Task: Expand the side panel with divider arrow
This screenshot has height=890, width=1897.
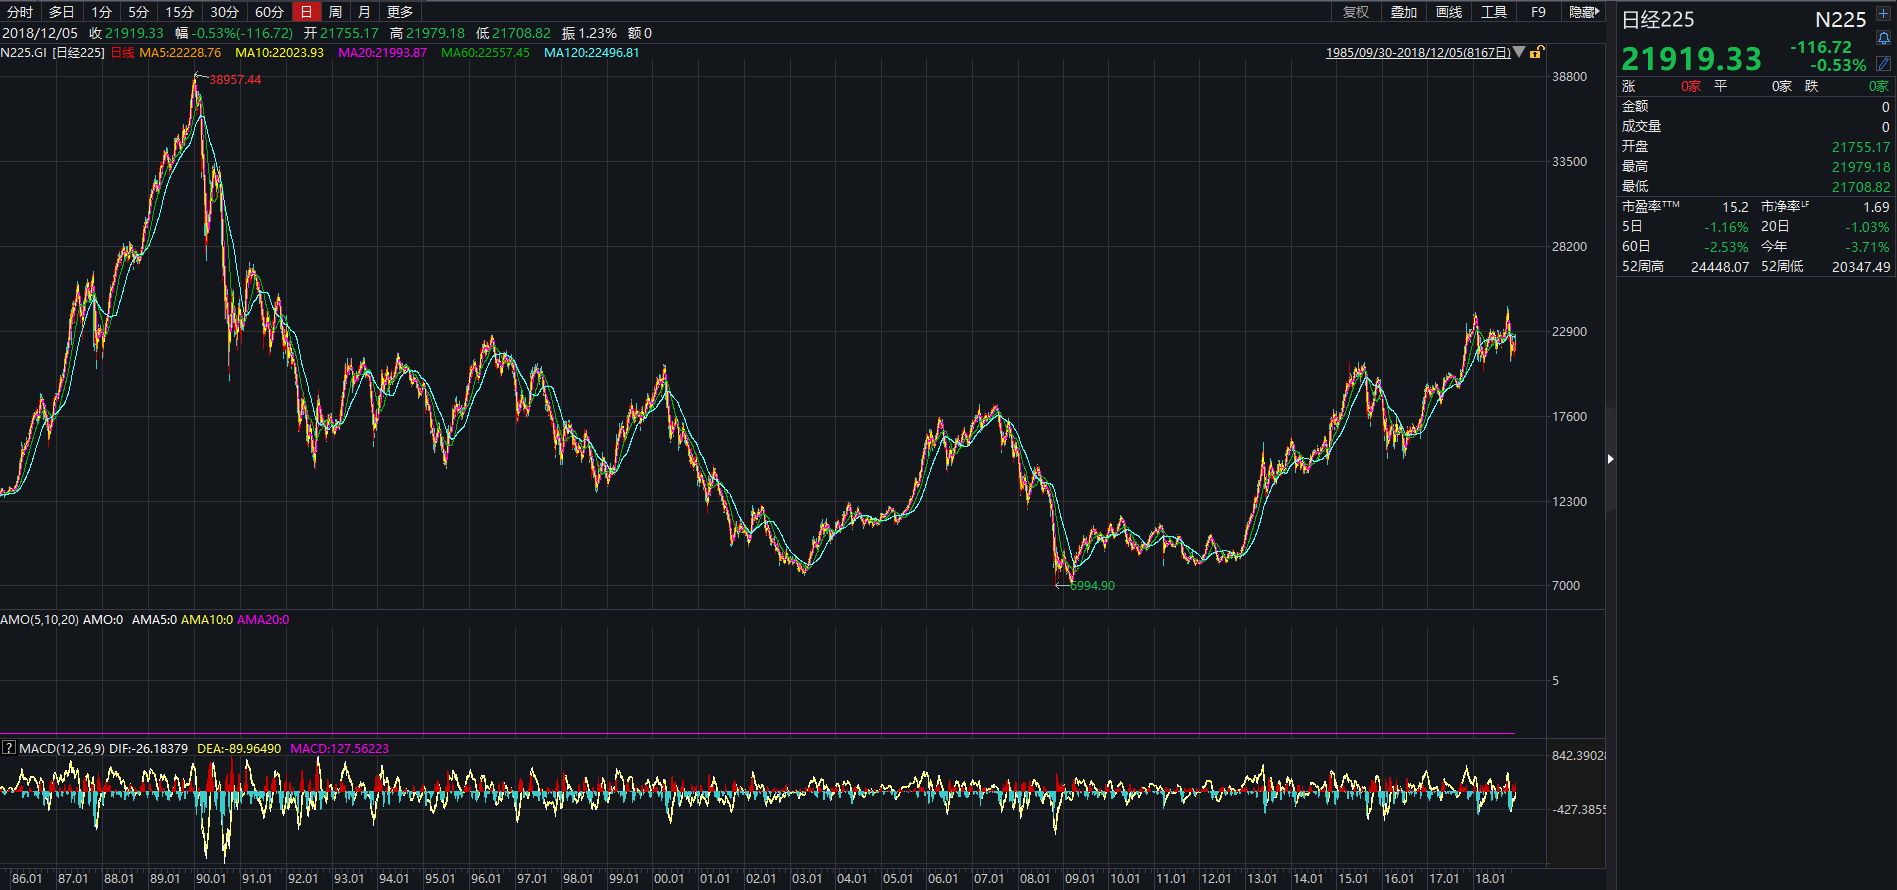Action: 1610,459
